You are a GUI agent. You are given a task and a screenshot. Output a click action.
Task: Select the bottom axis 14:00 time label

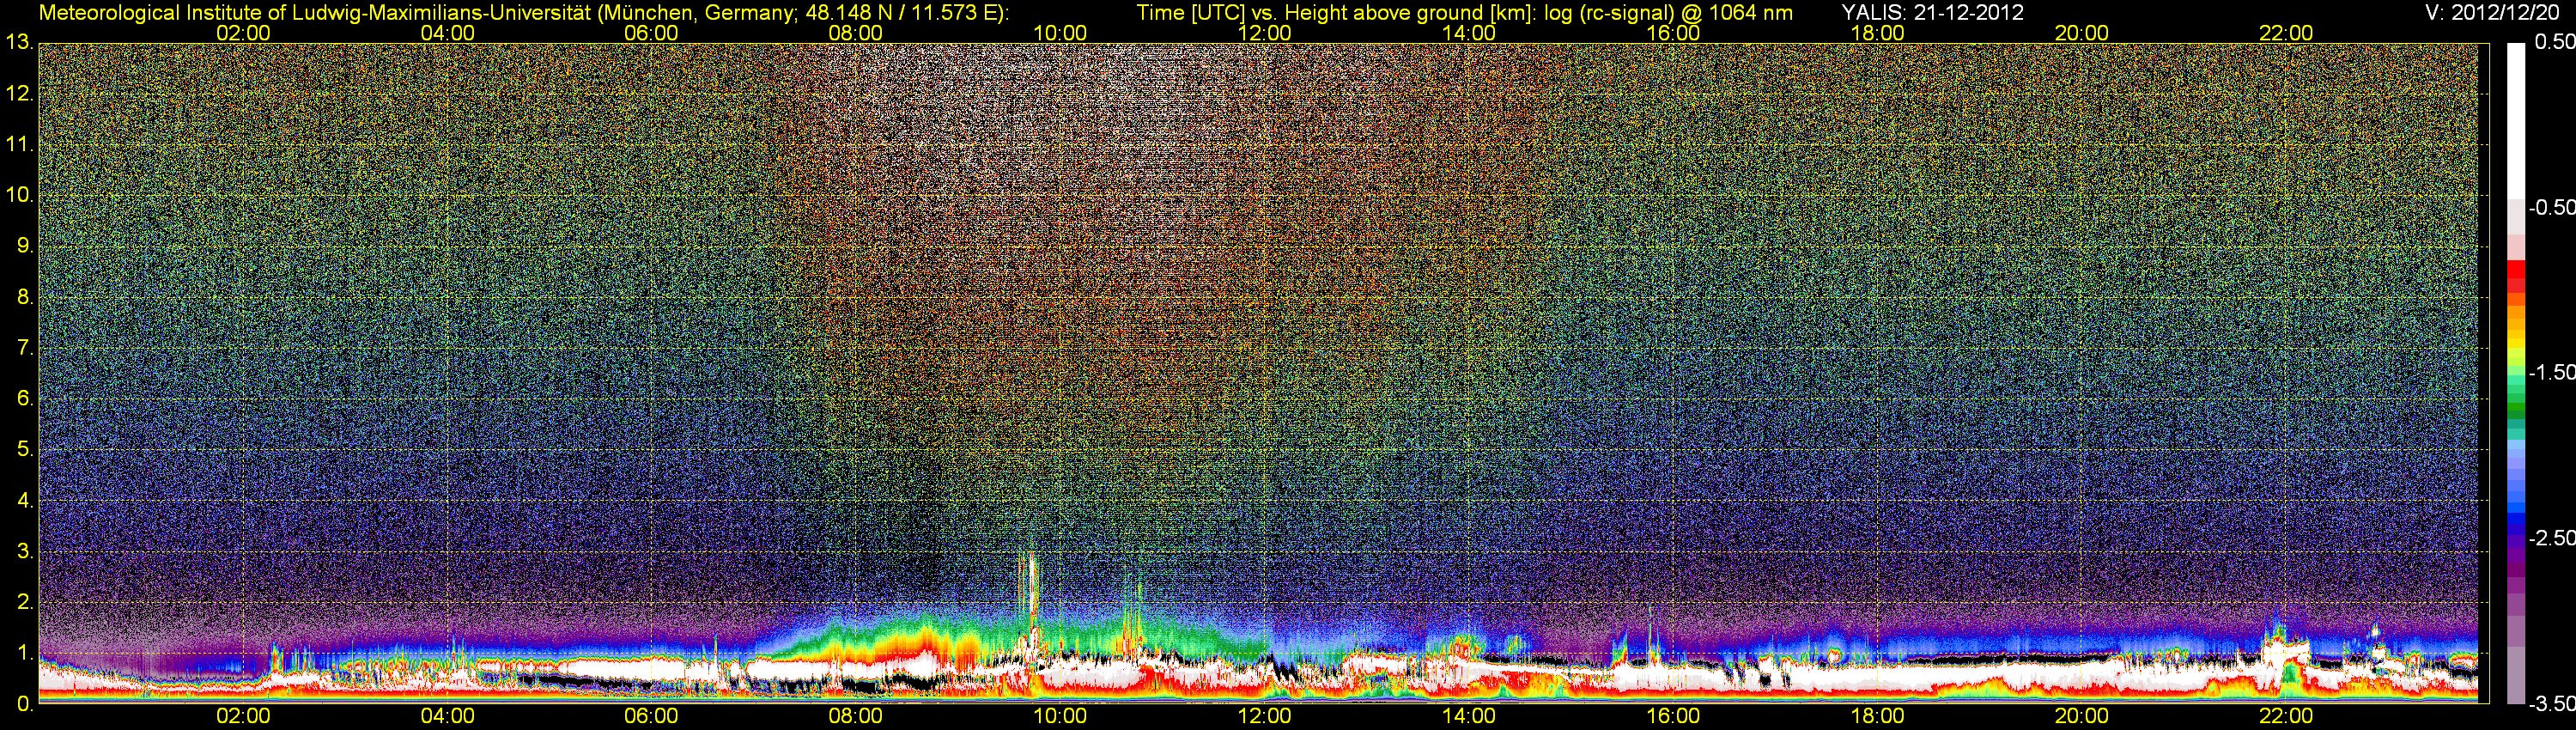pyautogui.click(x=1468, y=716)
